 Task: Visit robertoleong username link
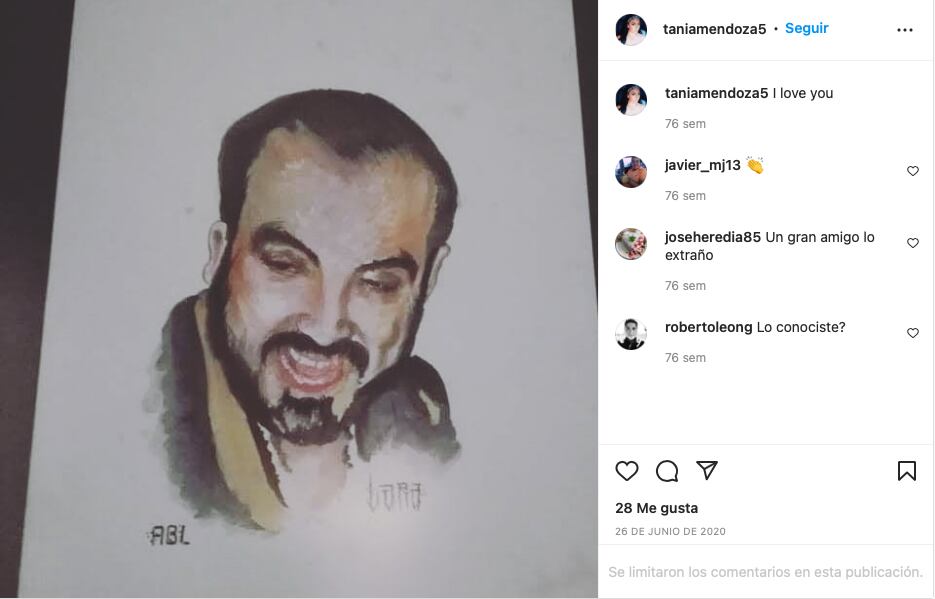(708, 327)
